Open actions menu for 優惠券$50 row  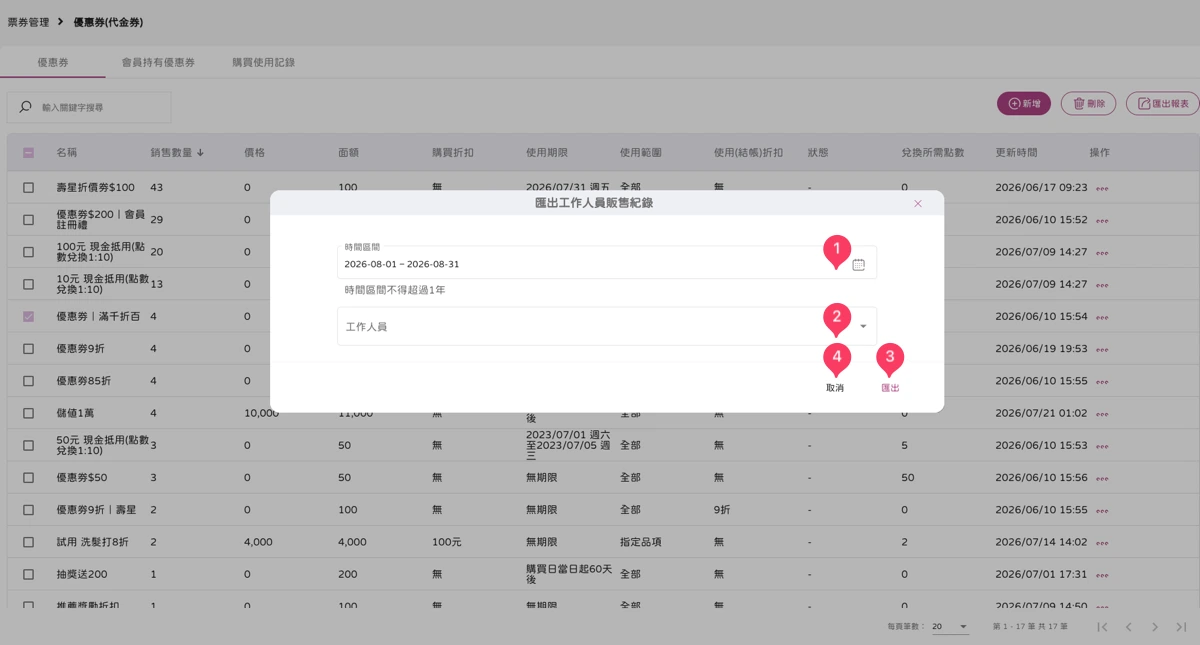[1102, 478]
